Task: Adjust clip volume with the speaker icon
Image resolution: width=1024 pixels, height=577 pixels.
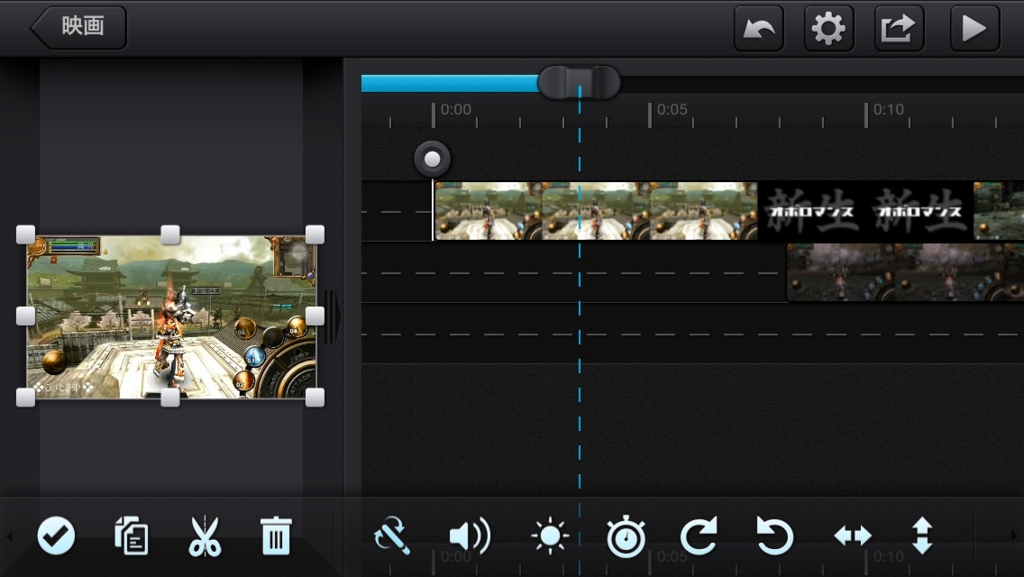Action: point(470,536)
